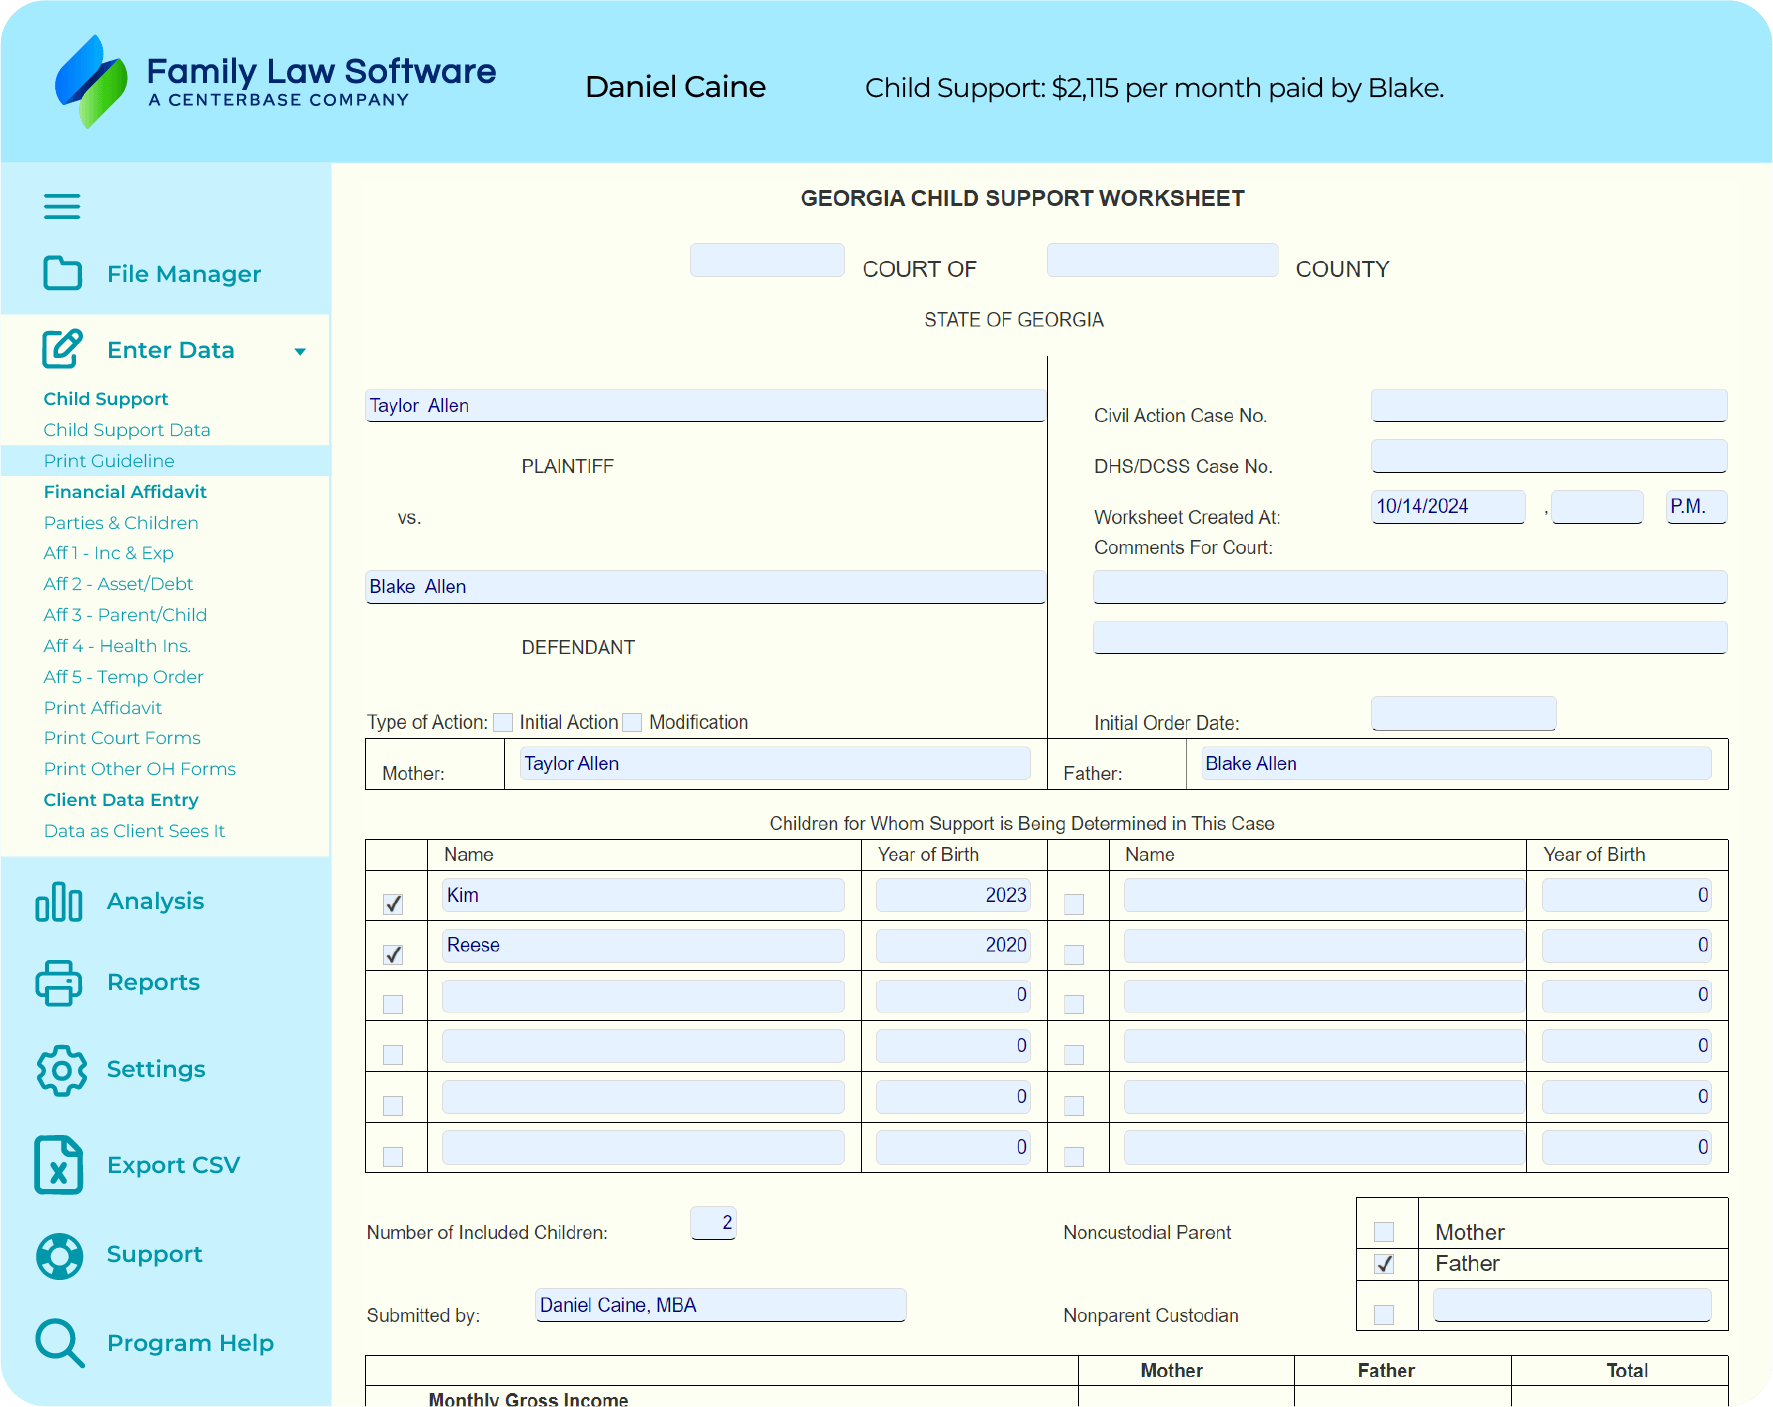Click the Civil Action Case No. field
Screen dimensions: 1773x1407
(x=1548, y=406)
